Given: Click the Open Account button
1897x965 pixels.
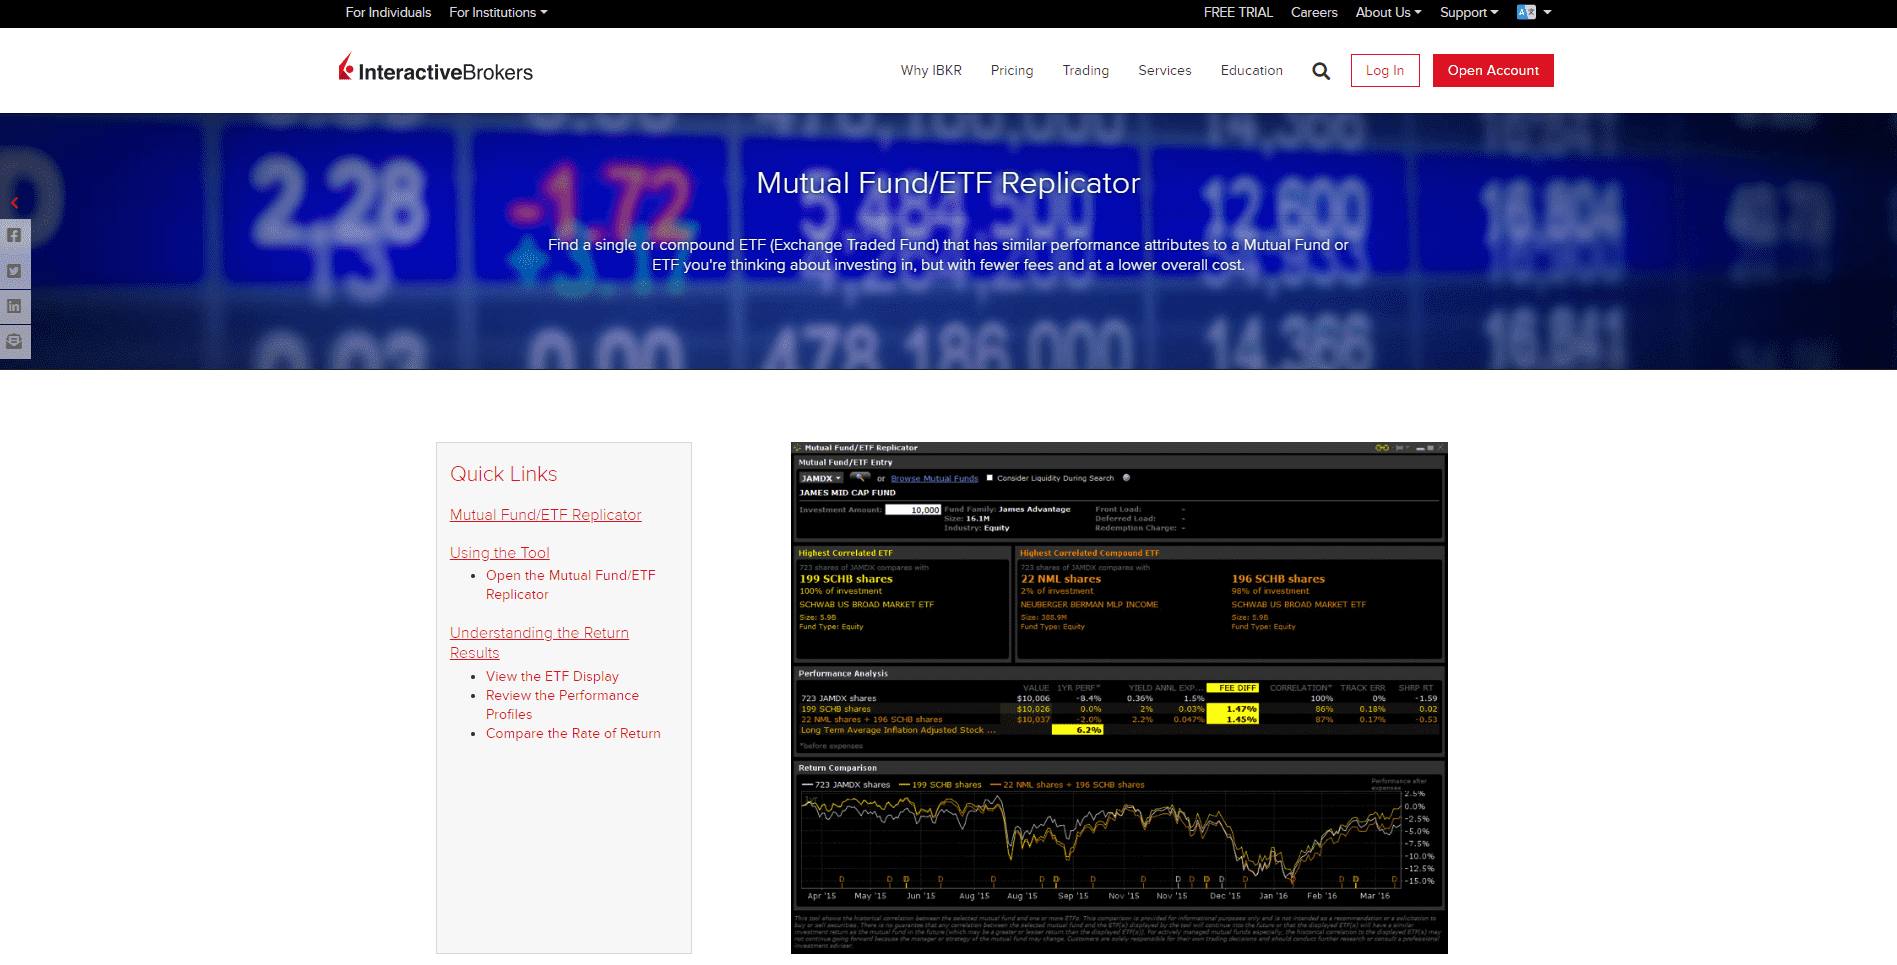Looking at the screenshot, I should pos(1492,70).
